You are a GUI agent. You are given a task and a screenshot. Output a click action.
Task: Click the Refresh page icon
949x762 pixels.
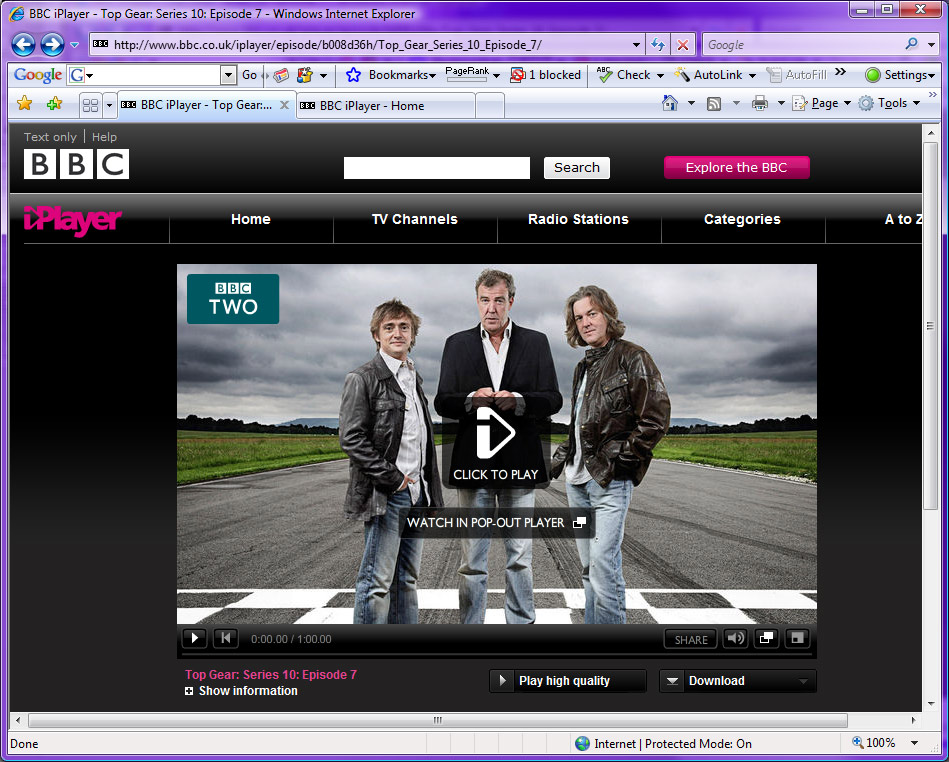point(658,45)
